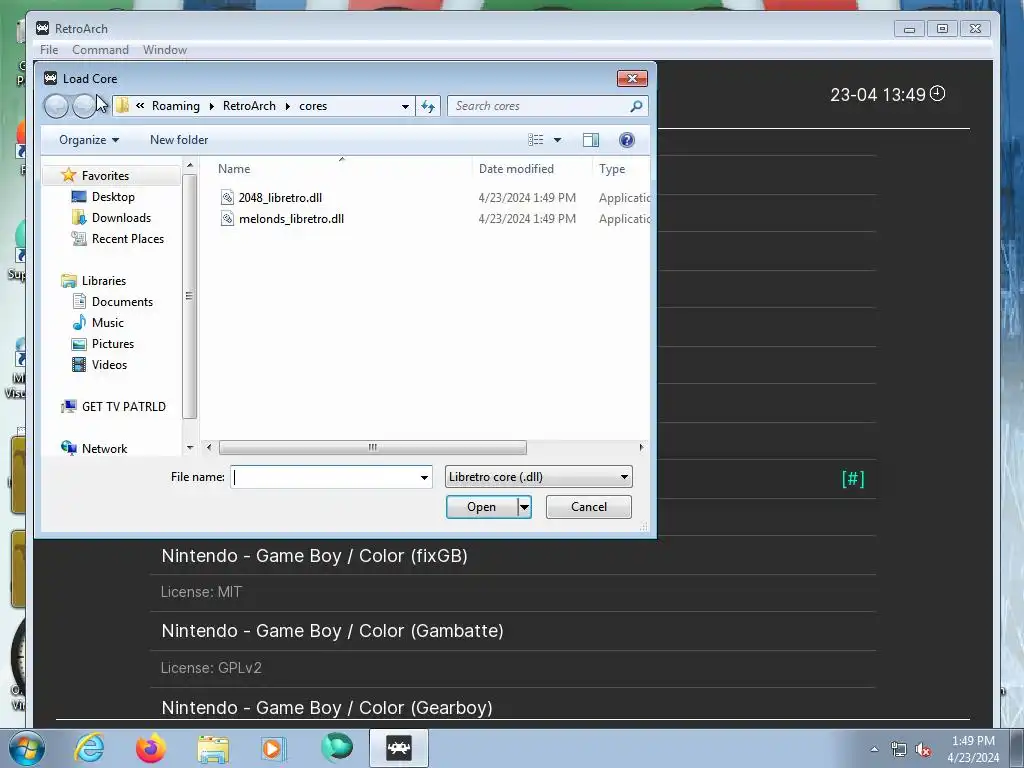Select the 2048_libretro.dll file

[280, 197]
